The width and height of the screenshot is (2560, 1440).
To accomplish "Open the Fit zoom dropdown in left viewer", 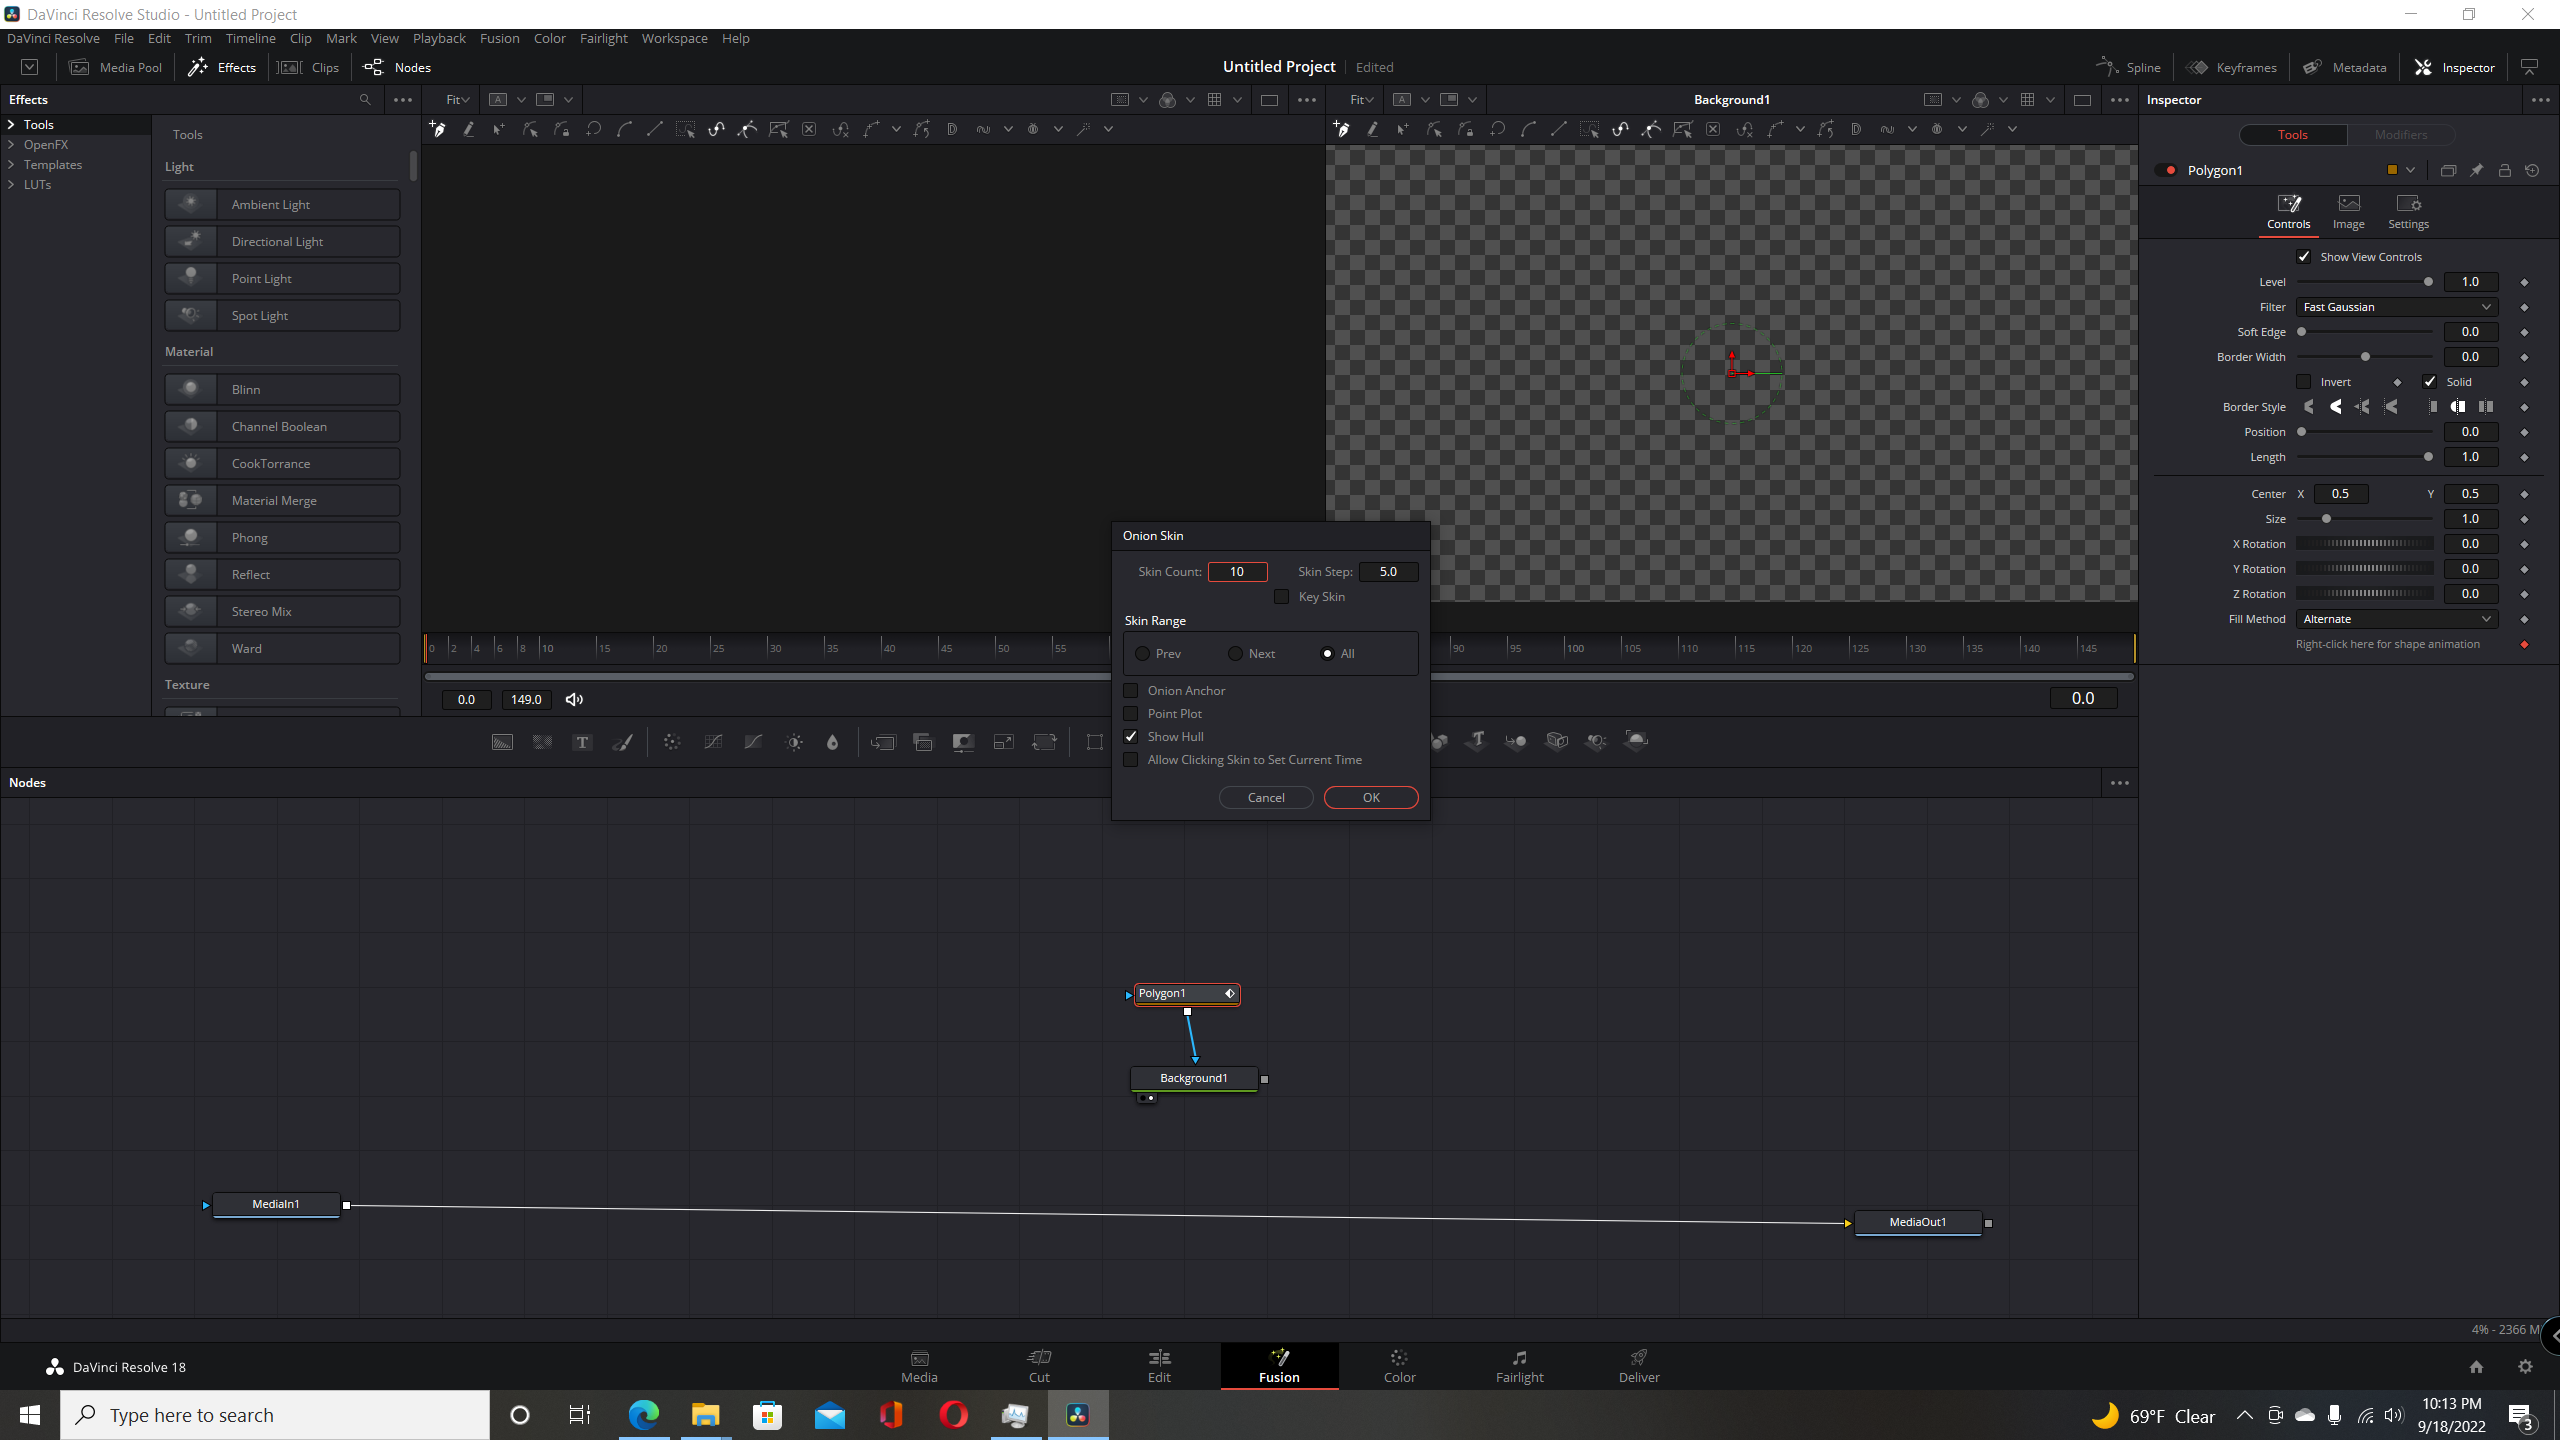I will pos(458,100).
